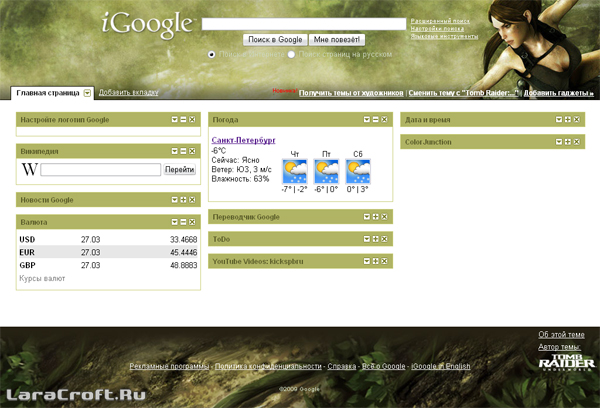600x408 pixels.
Task: Select the USD currency row
Action: pos(108,239)
